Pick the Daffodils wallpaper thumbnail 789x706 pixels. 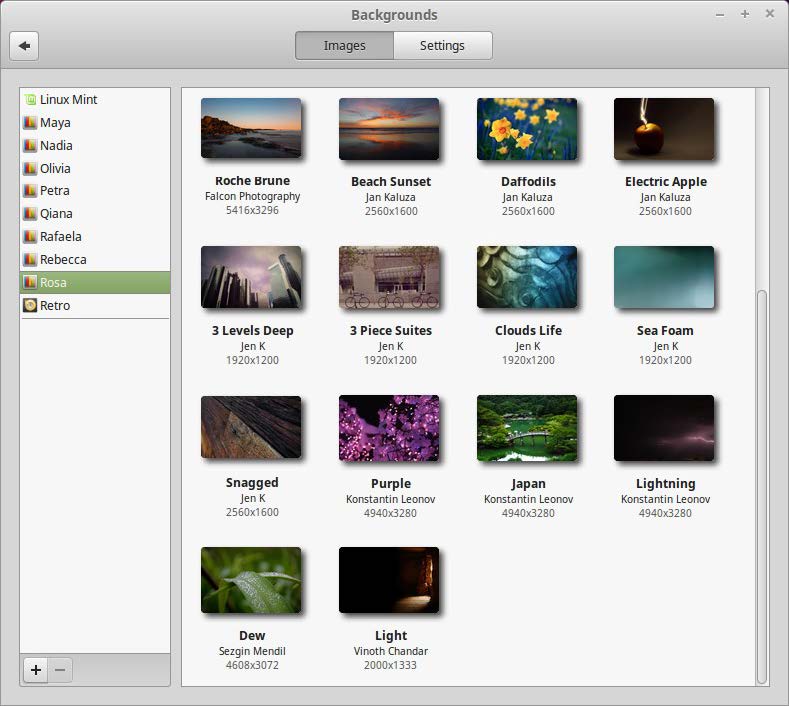pyautogui.click(x=527, y=129)
